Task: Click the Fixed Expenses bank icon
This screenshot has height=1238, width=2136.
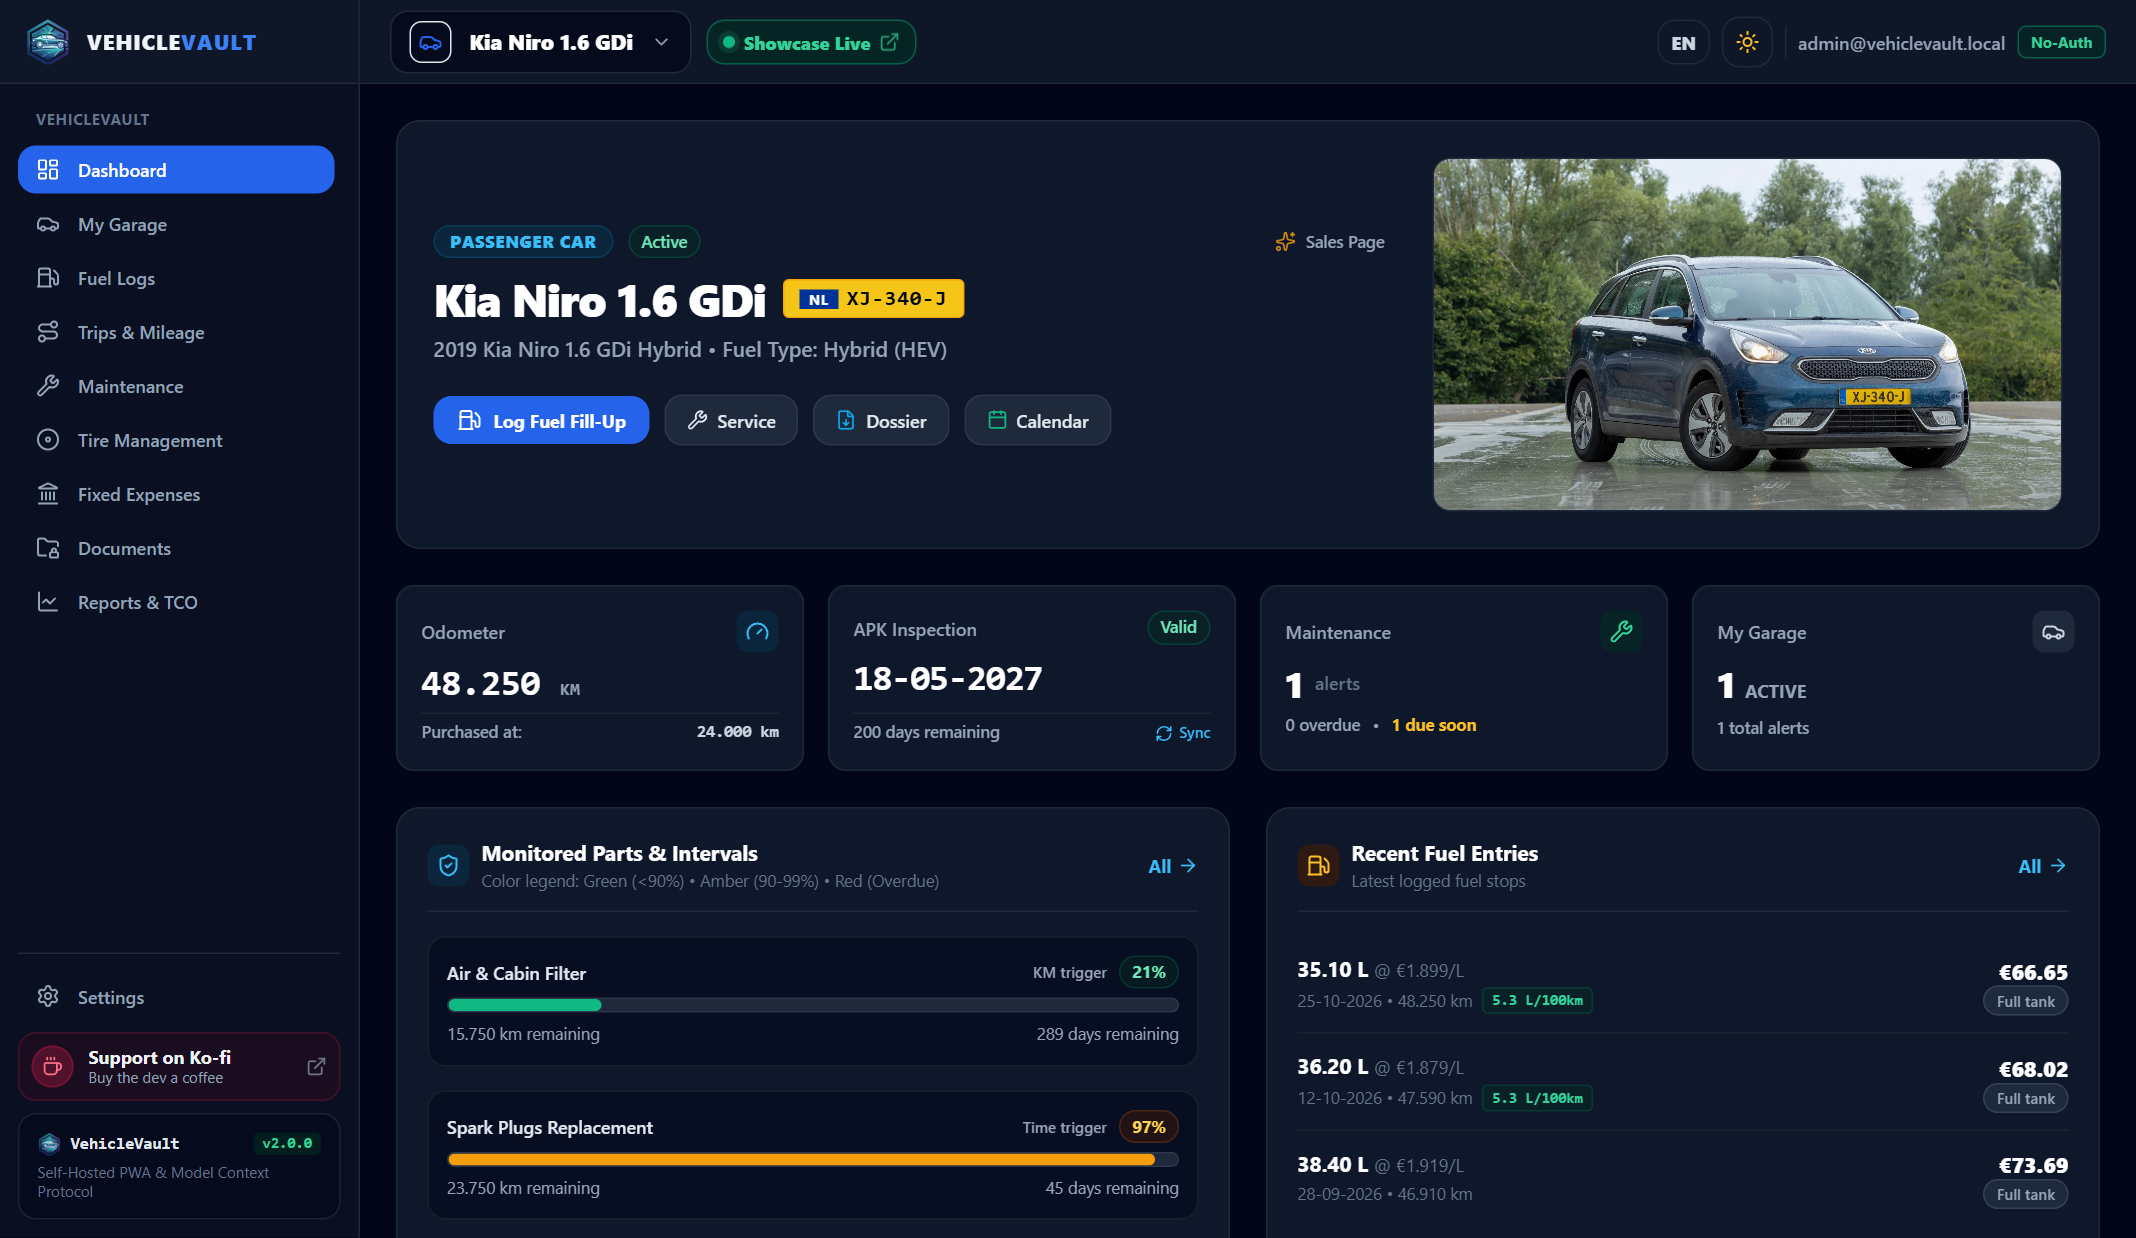Action: coord(48,494)
